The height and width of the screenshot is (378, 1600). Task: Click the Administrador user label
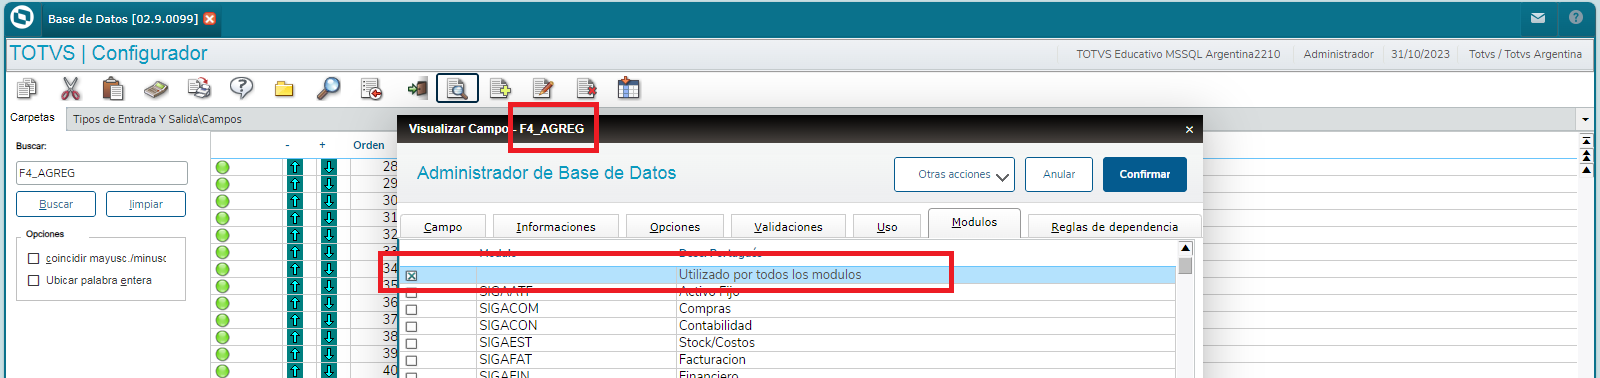point(1338,54)
